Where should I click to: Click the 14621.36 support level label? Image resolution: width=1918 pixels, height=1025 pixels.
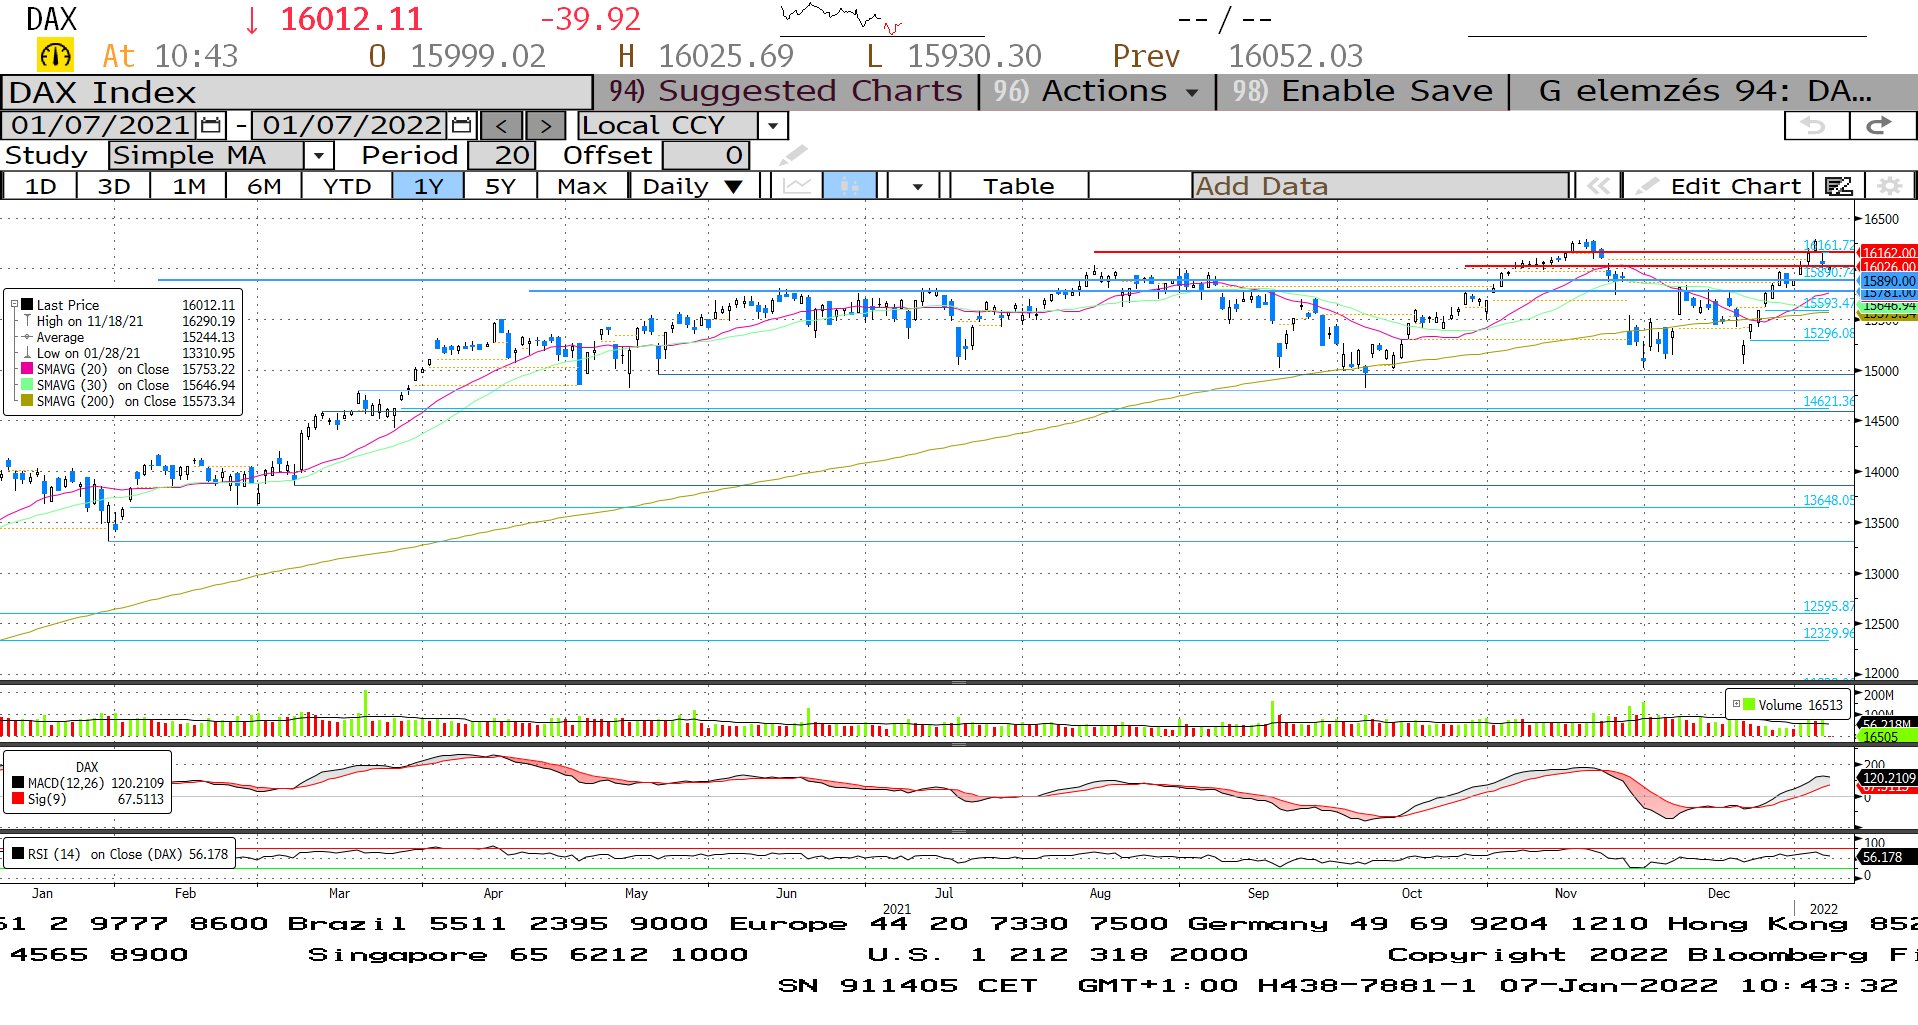pyautogui.click(x=1828, y=401)
